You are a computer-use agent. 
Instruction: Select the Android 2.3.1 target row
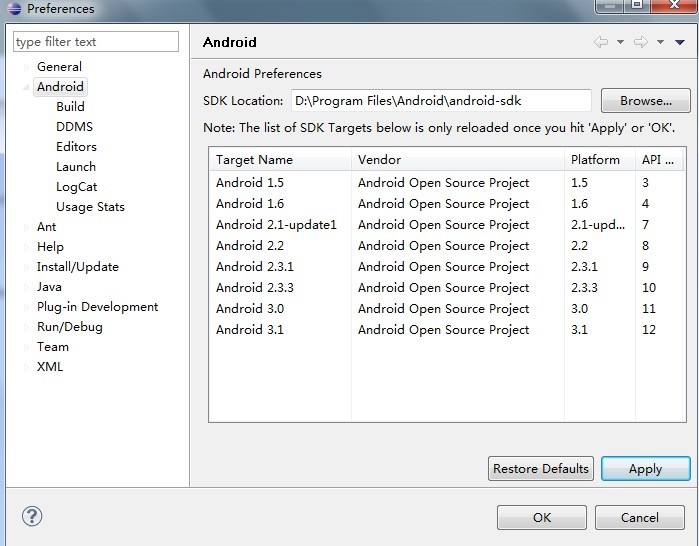coord(447,267)
